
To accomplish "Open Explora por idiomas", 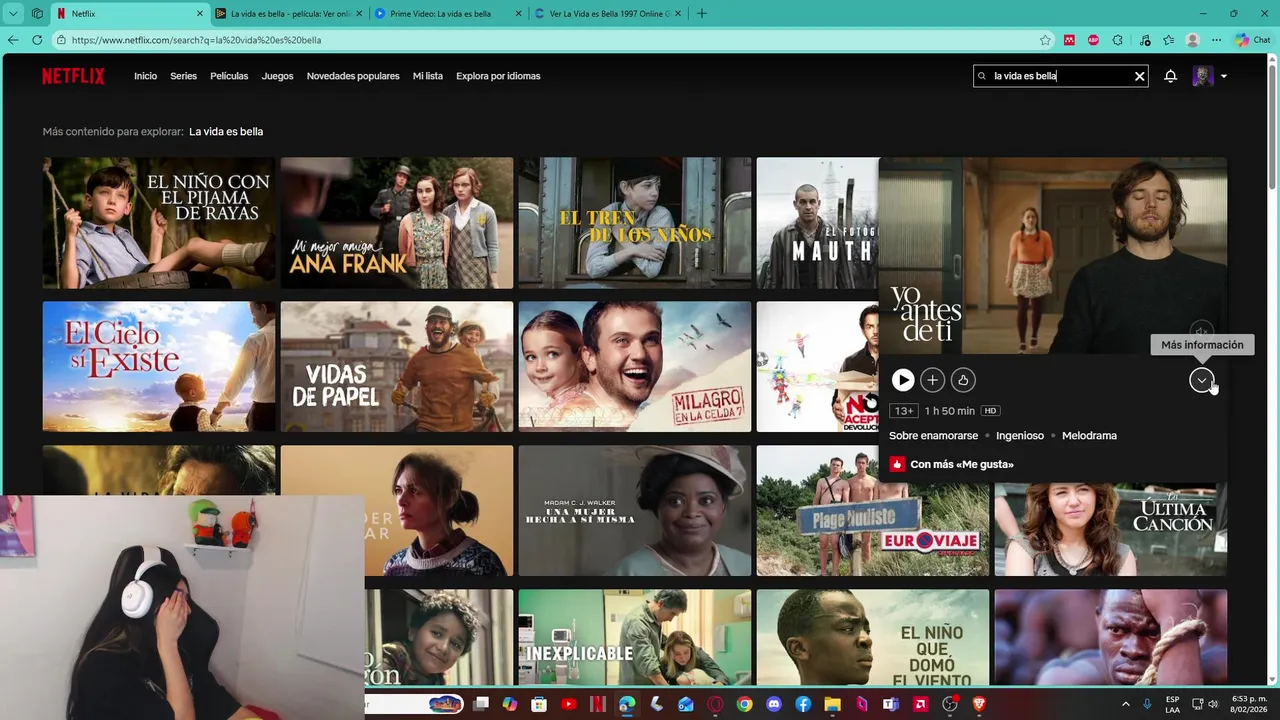I will pyautogui.click(x=498, y=76).
